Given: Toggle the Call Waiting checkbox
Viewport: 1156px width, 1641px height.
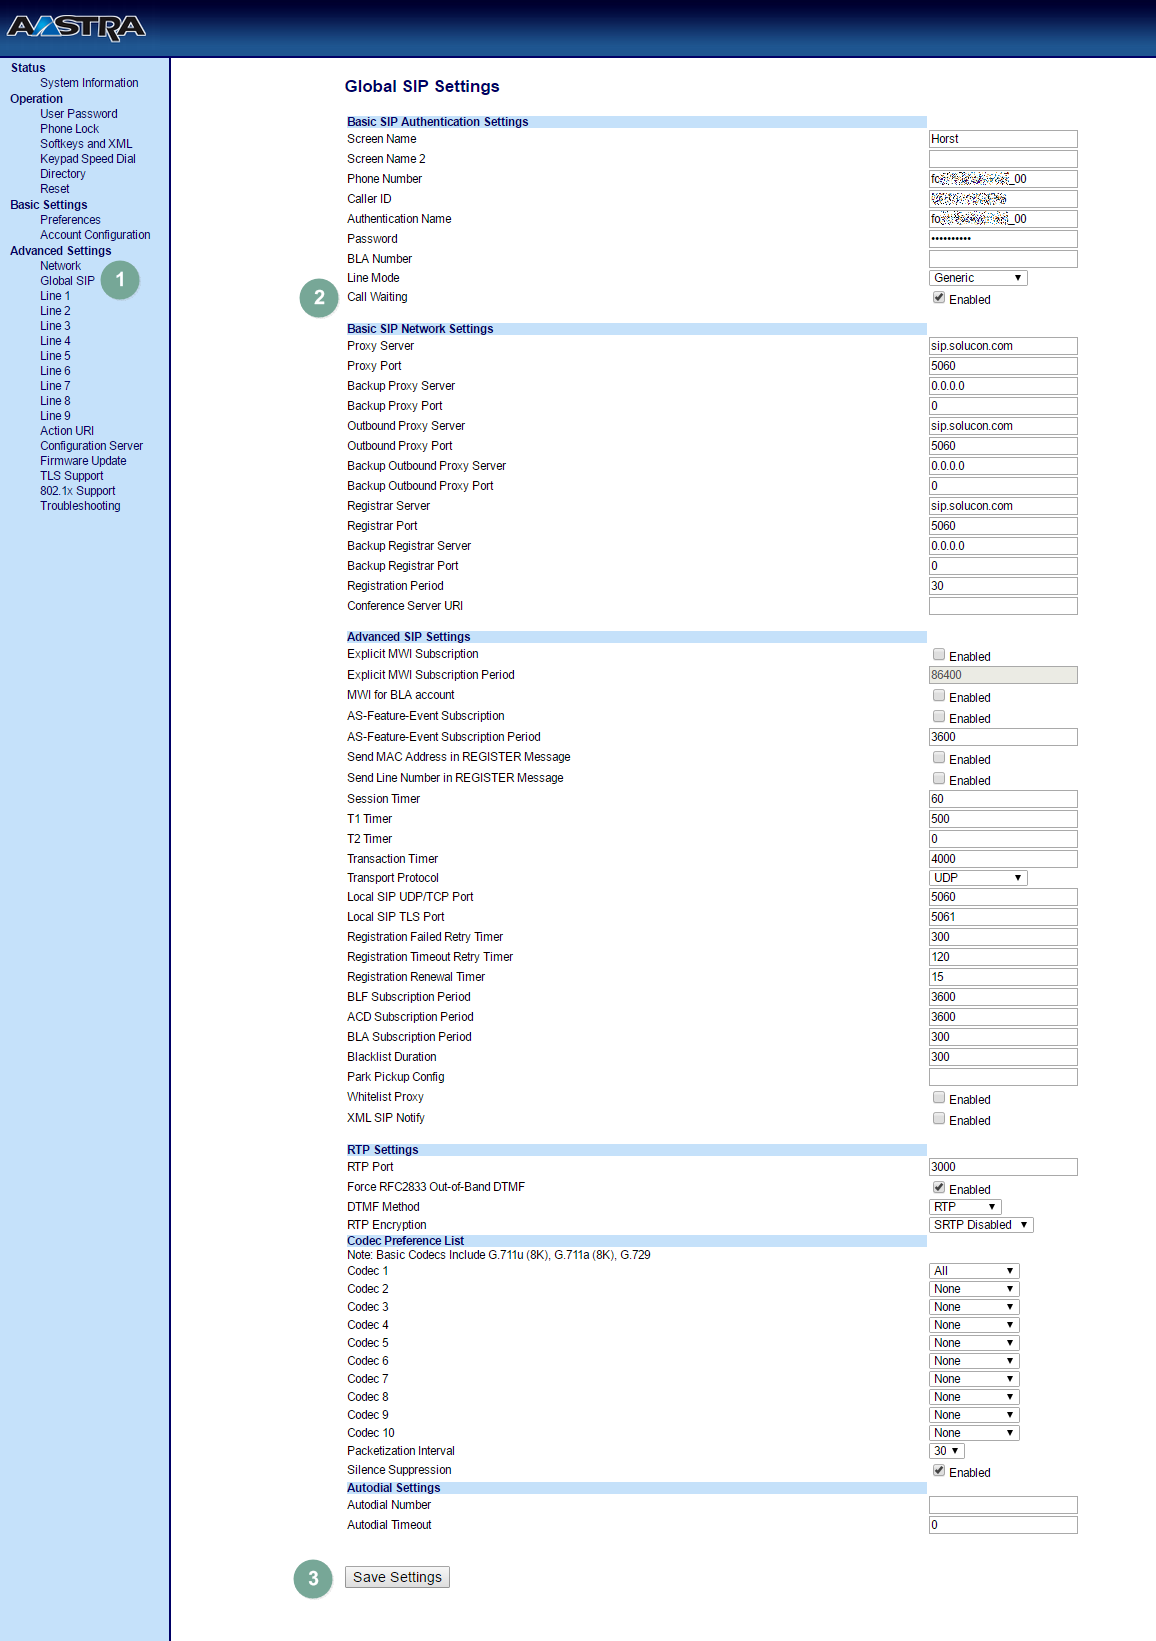Looking at the screenshot, I should (x=939, y=298).
